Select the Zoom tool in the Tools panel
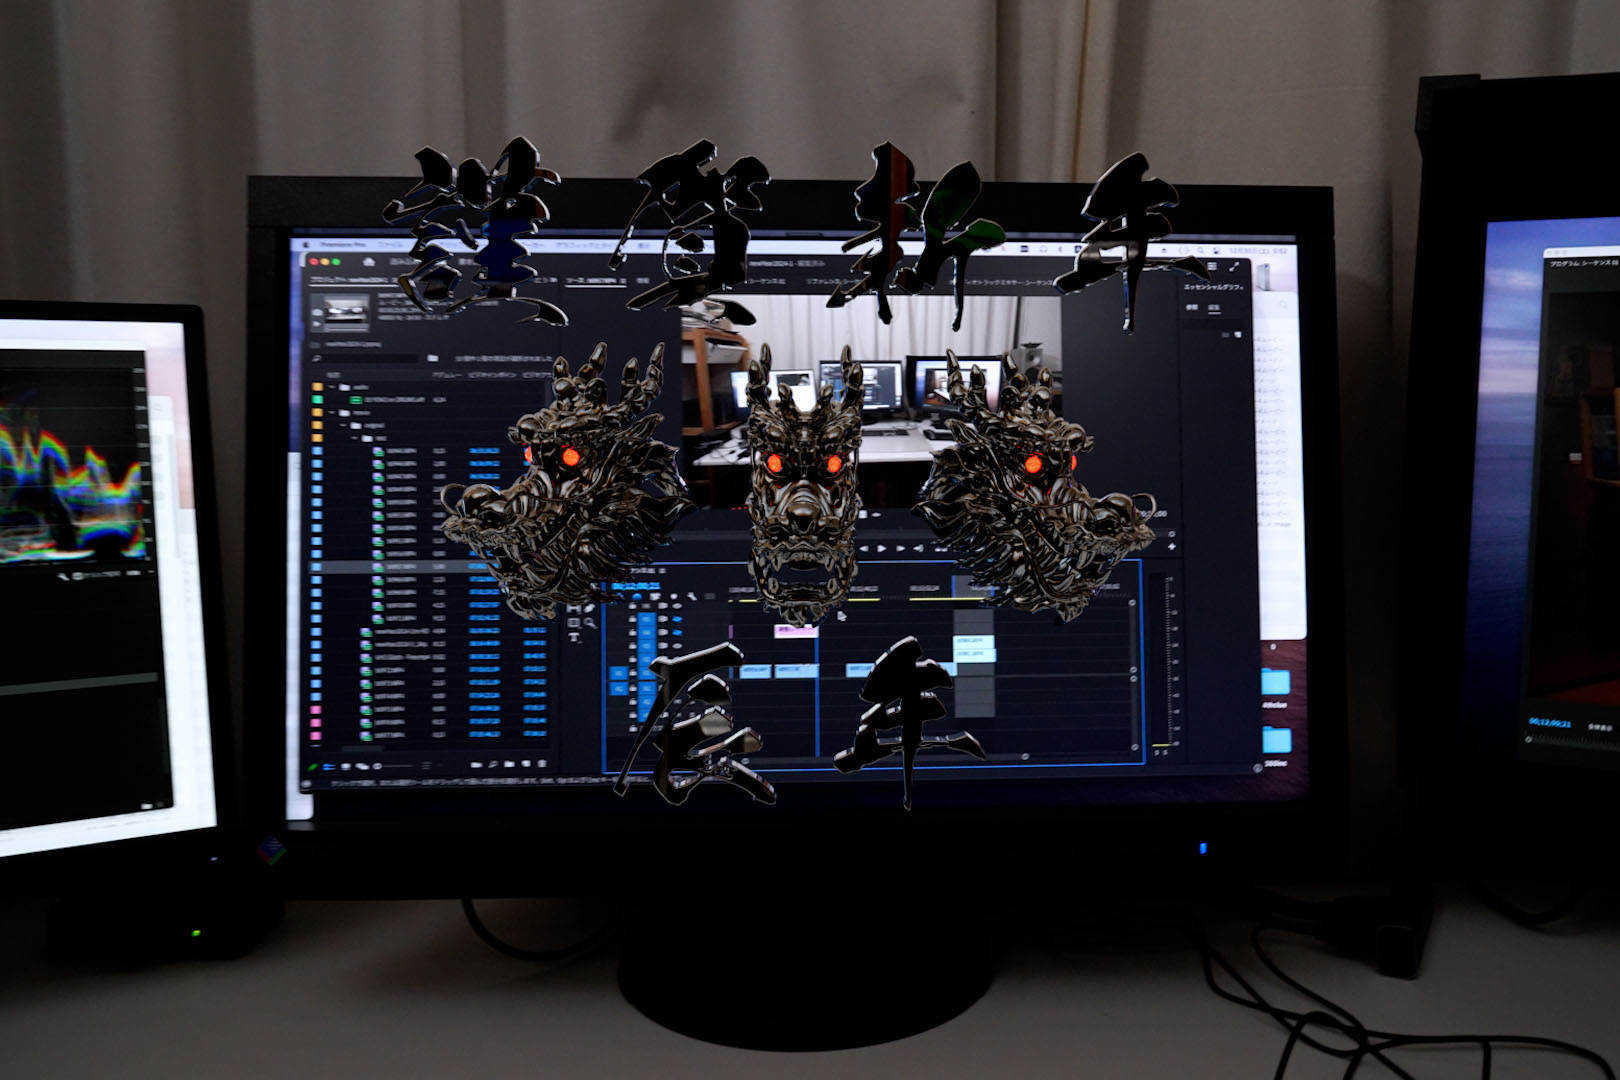This screenshot has width=1620, height=1080. [590, 623]
